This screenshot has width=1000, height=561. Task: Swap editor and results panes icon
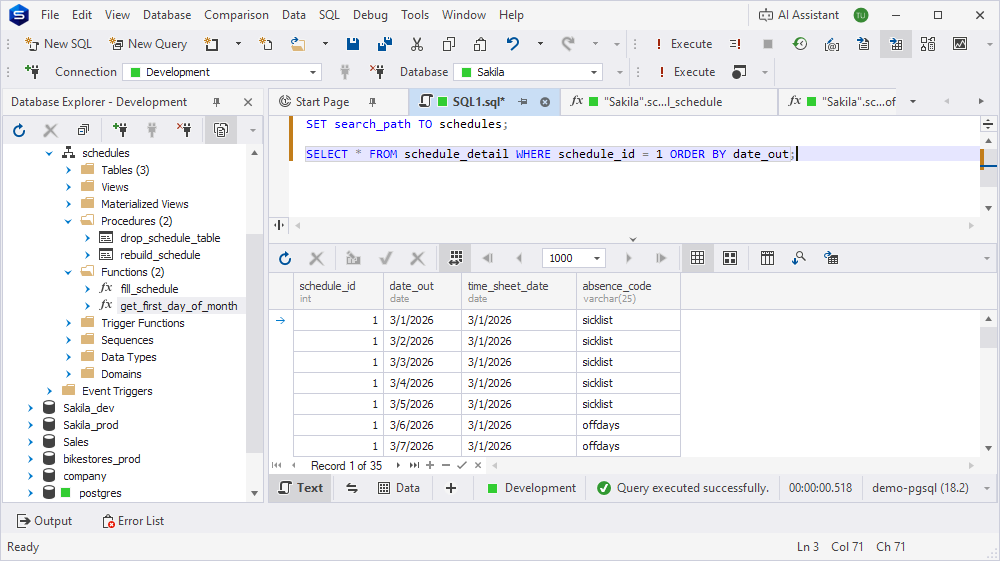(351, 488)
